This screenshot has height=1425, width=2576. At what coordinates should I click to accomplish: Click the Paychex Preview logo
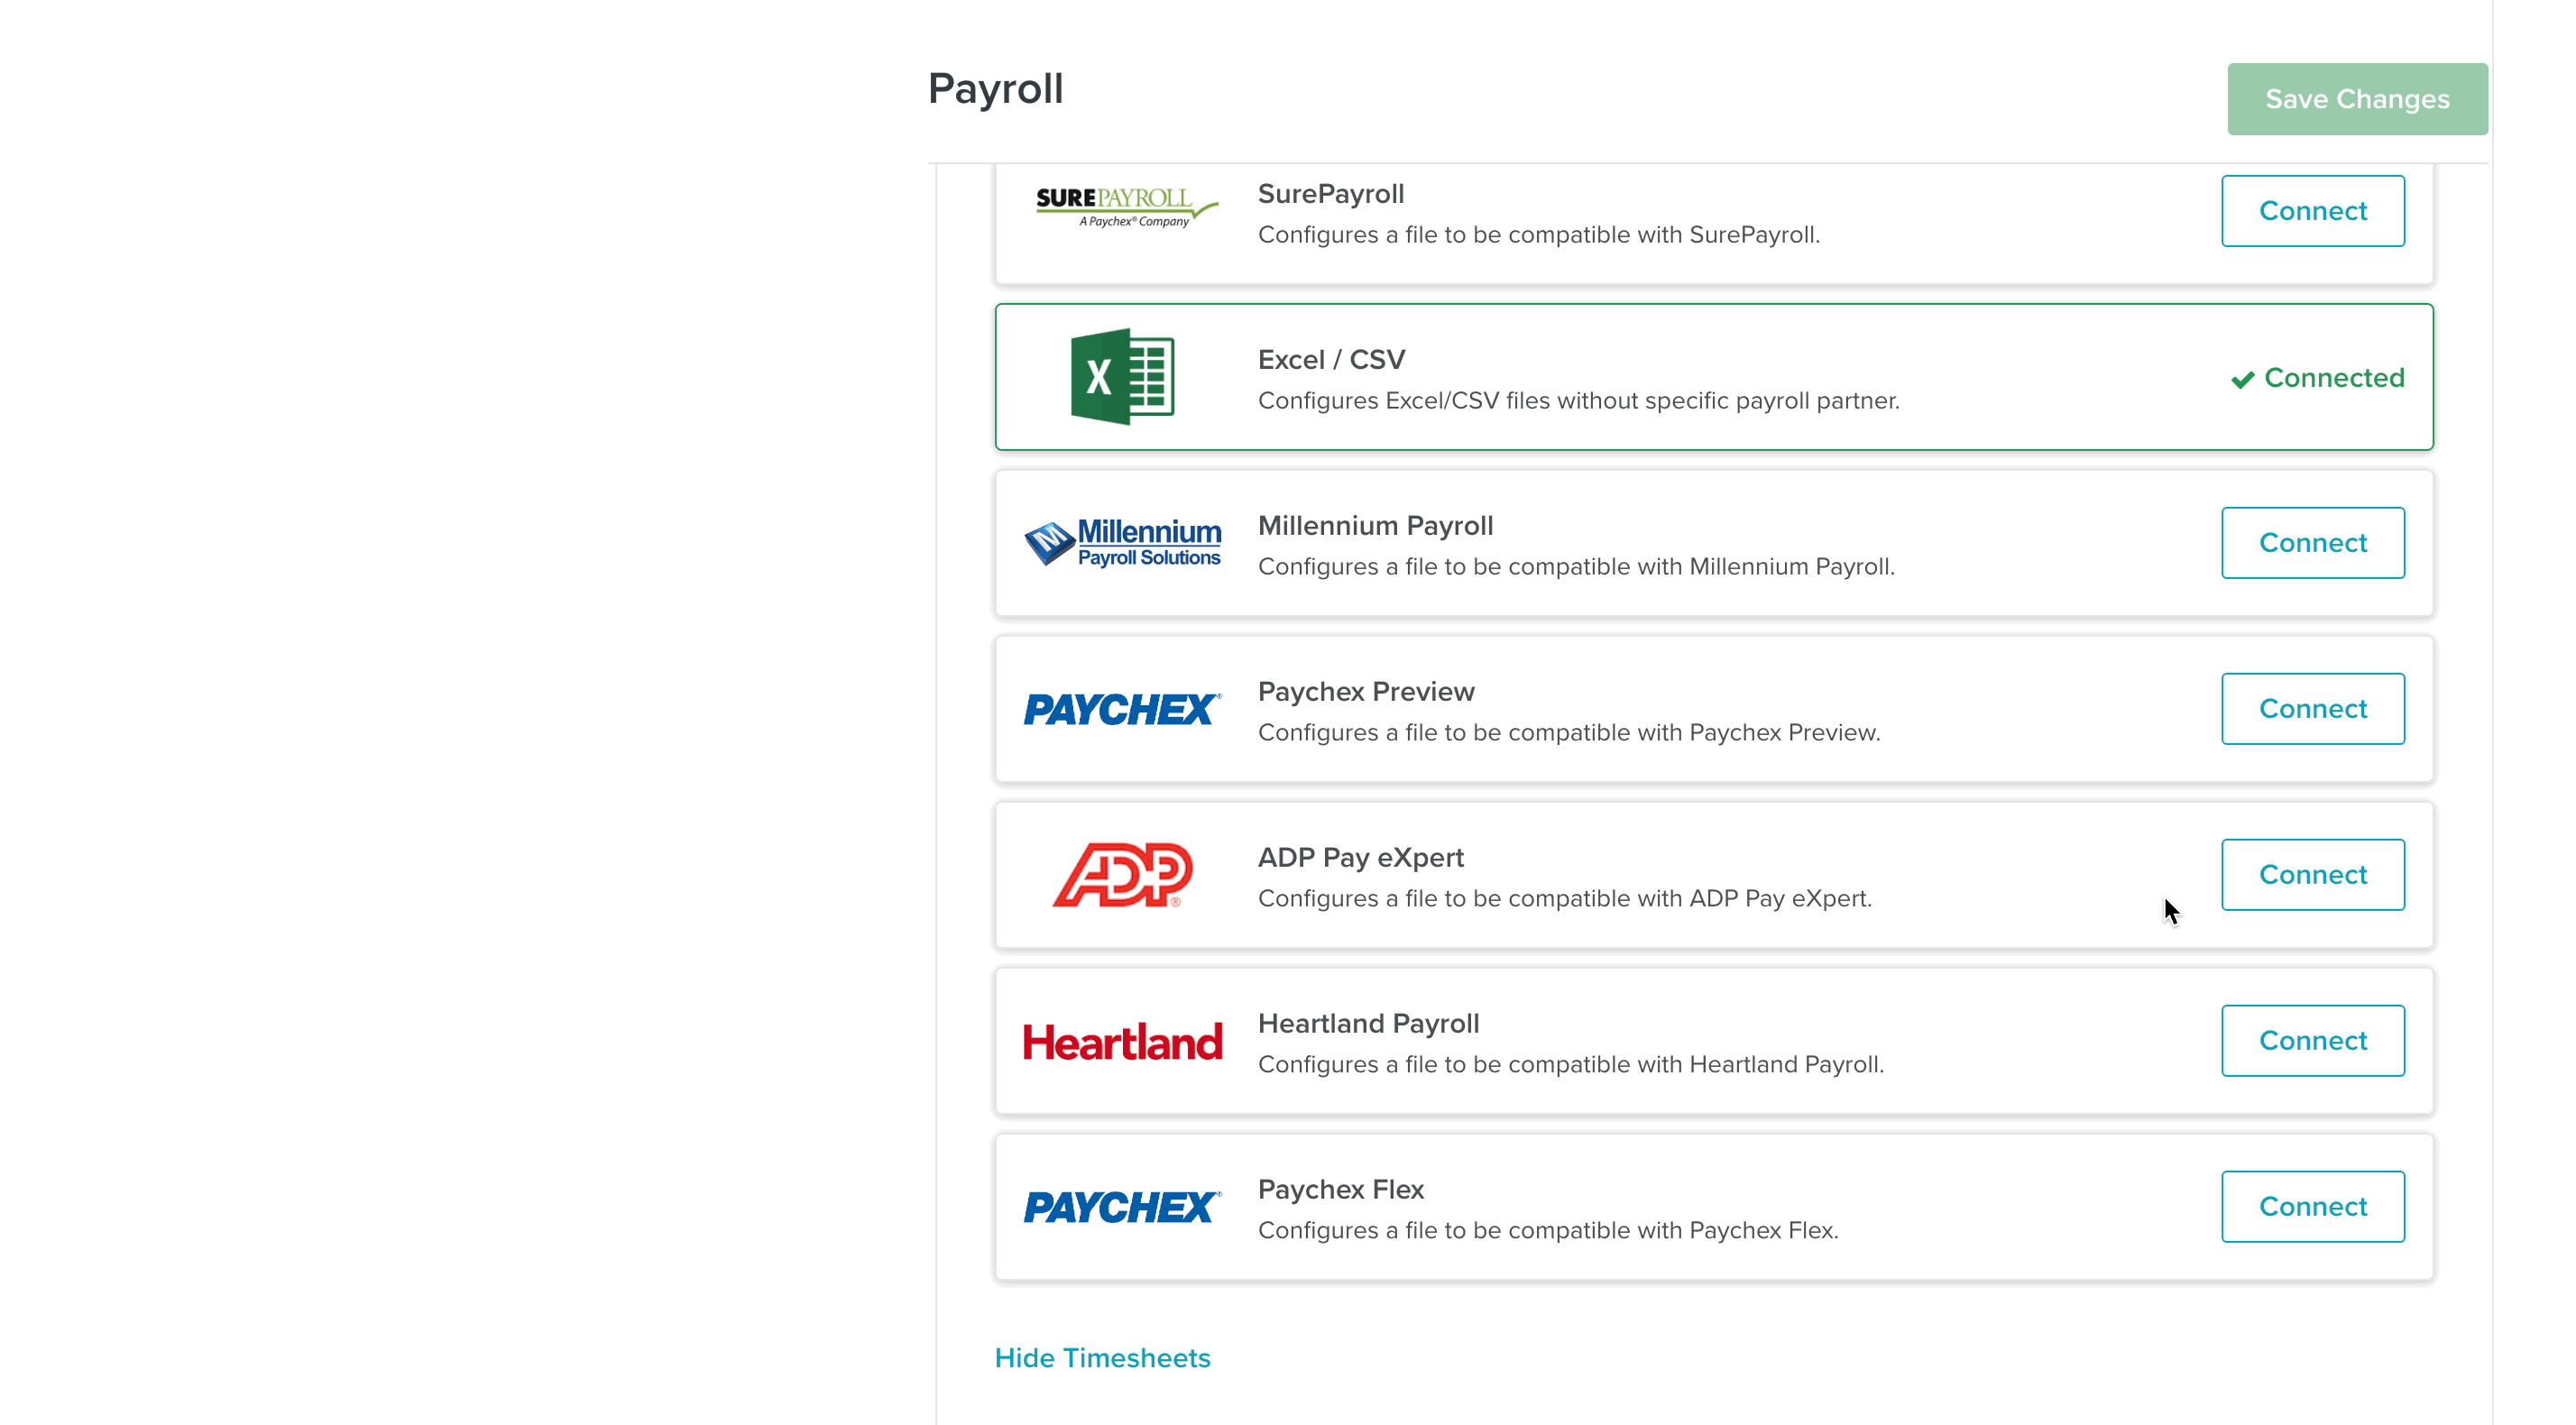tap(1122, 709)
